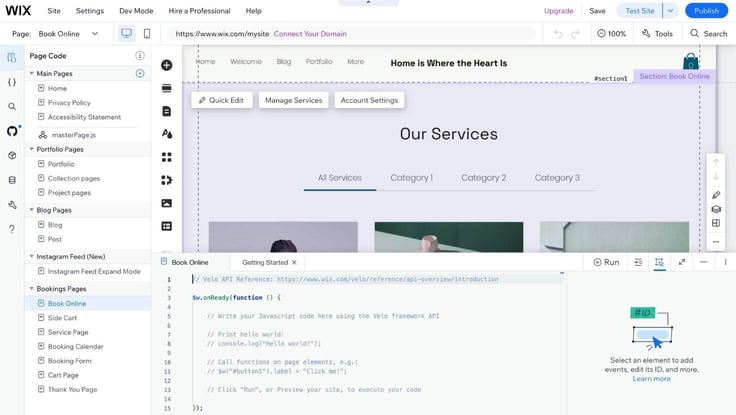Open the Packages cube icon
Viewport: 736px width, 415px height.
tap(12, 155)
